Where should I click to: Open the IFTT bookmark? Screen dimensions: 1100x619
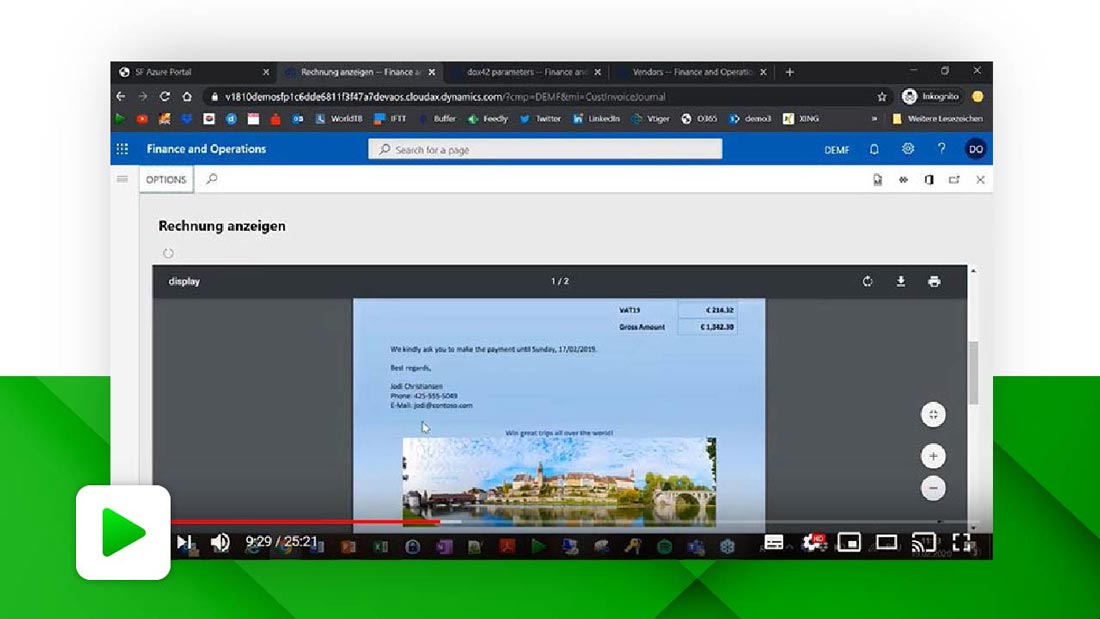tap(390, 119)
